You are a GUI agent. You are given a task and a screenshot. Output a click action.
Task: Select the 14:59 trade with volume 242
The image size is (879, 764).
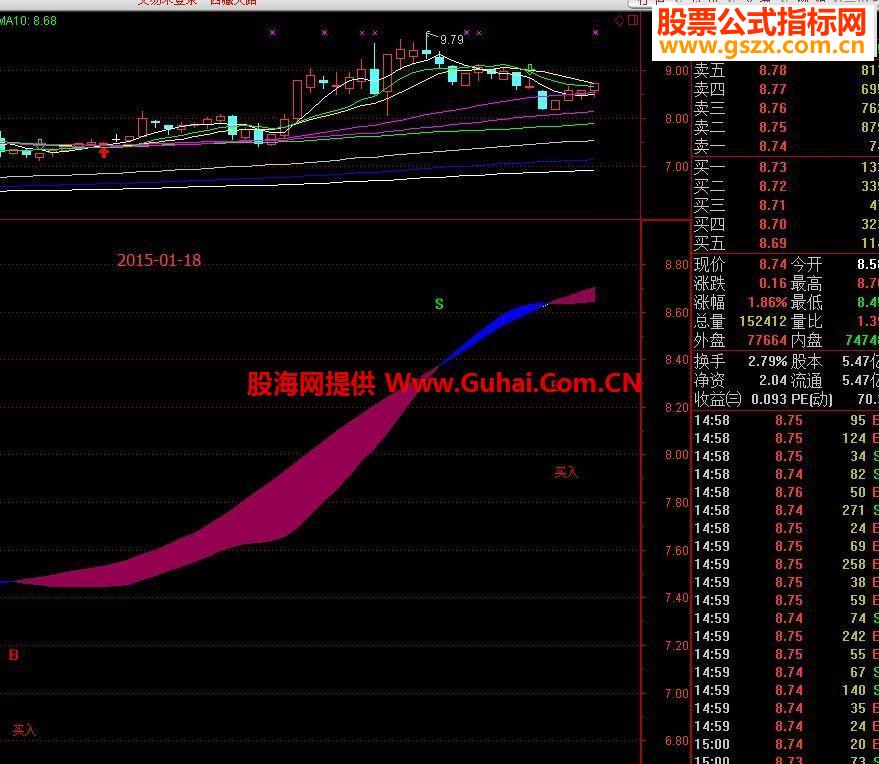pyautogui.click(x=785, y=636)
